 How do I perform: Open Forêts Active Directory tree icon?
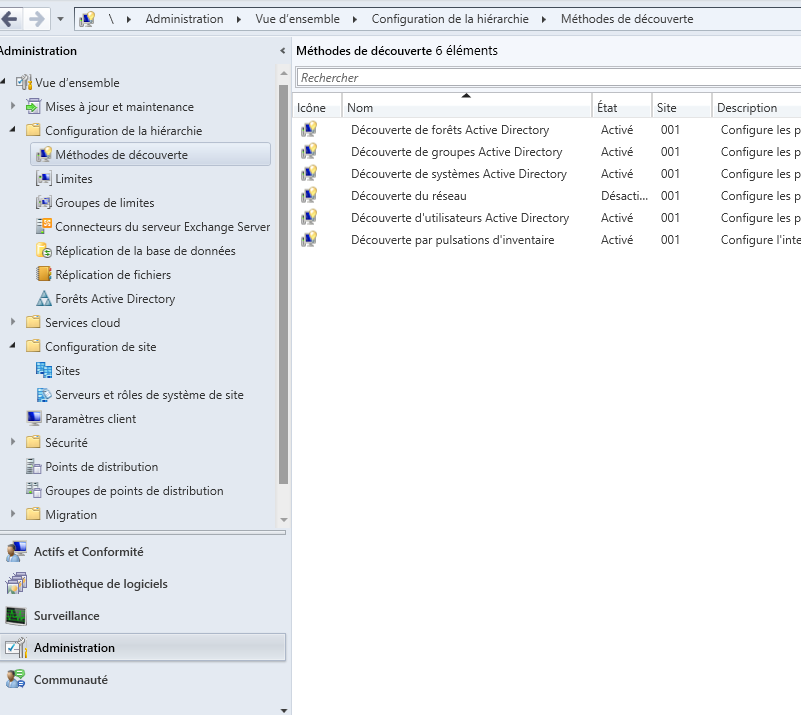coord(44,299)
